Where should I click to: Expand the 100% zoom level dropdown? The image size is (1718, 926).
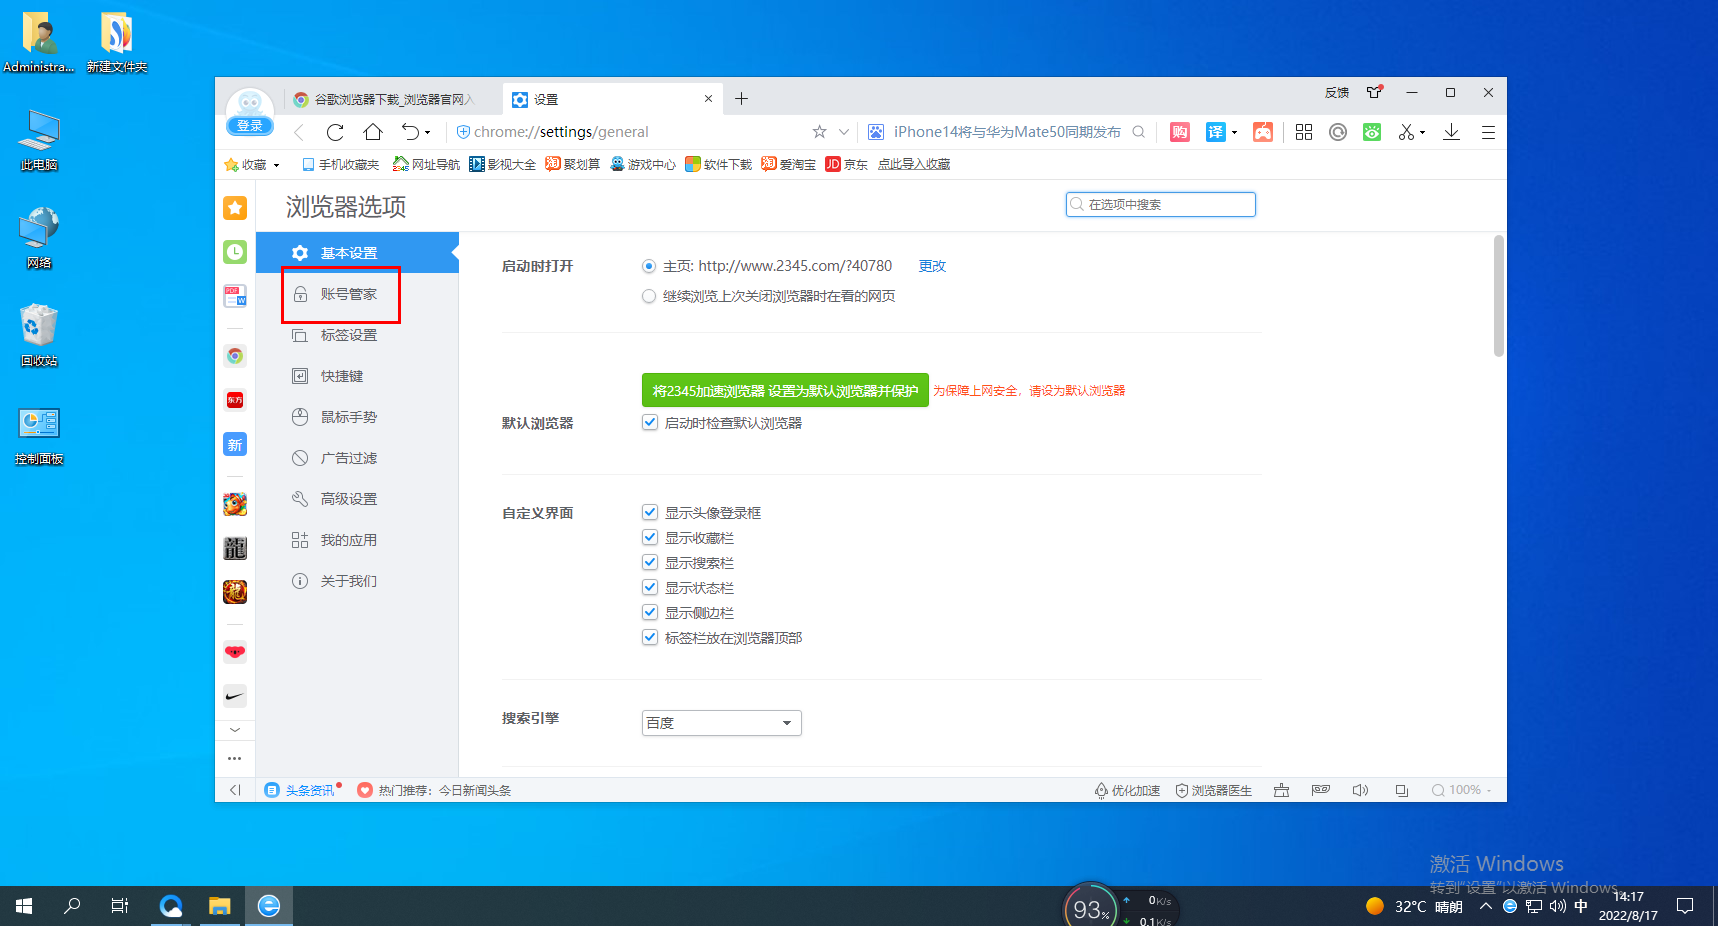1488,790
